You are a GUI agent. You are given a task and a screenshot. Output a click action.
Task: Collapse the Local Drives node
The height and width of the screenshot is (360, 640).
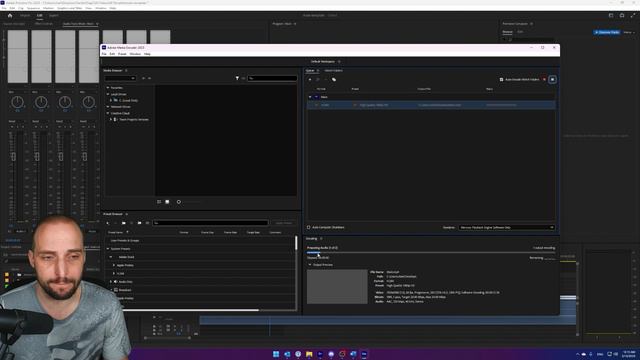point(108,94)
